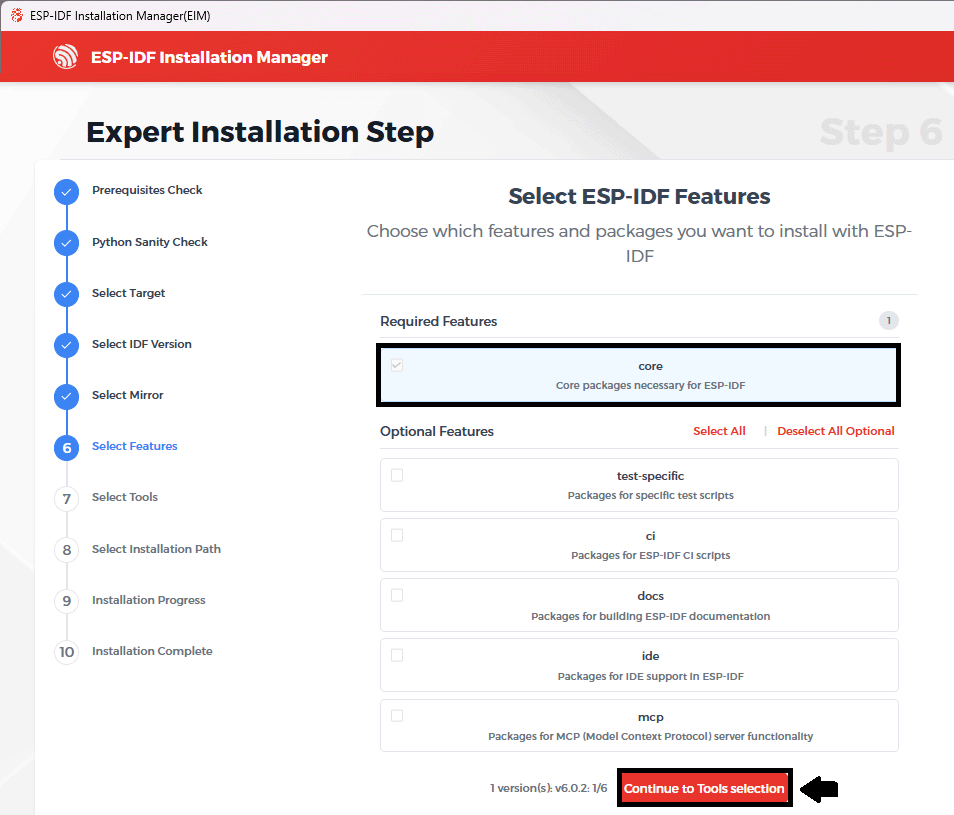Click the step 6 circle indicator
The image size is (954, 815).
[66, 448]
